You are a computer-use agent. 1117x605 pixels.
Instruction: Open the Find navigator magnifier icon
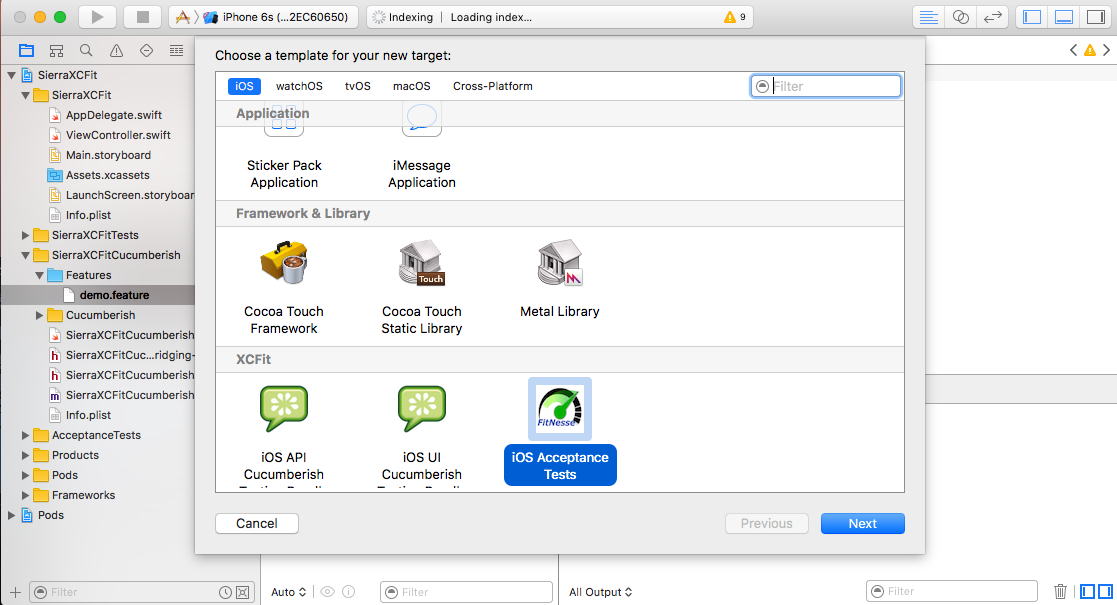86,50
